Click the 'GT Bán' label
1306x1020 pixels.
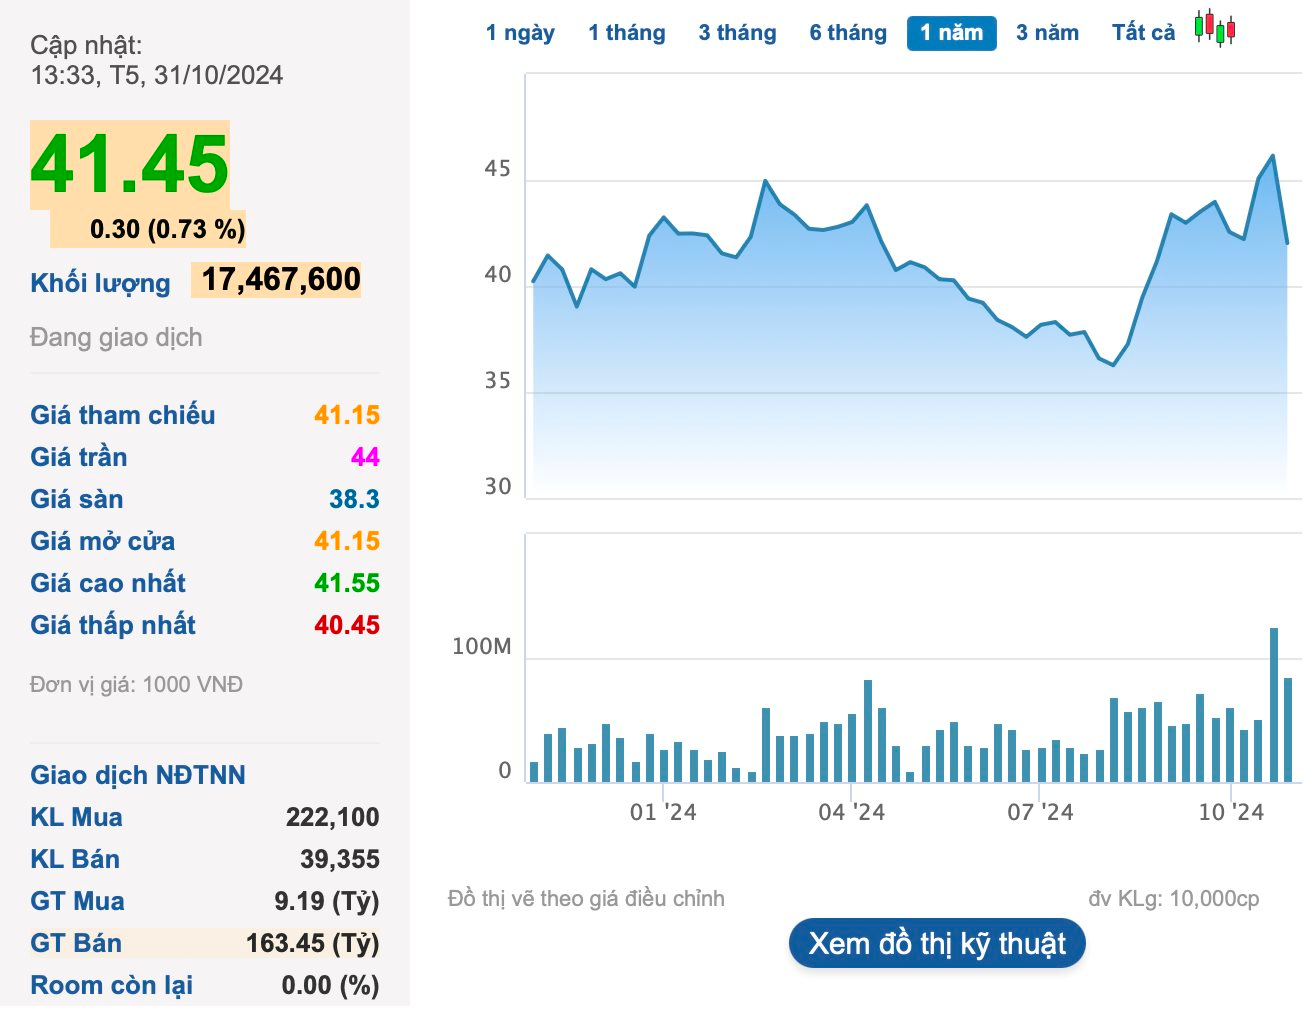point(76,943)
